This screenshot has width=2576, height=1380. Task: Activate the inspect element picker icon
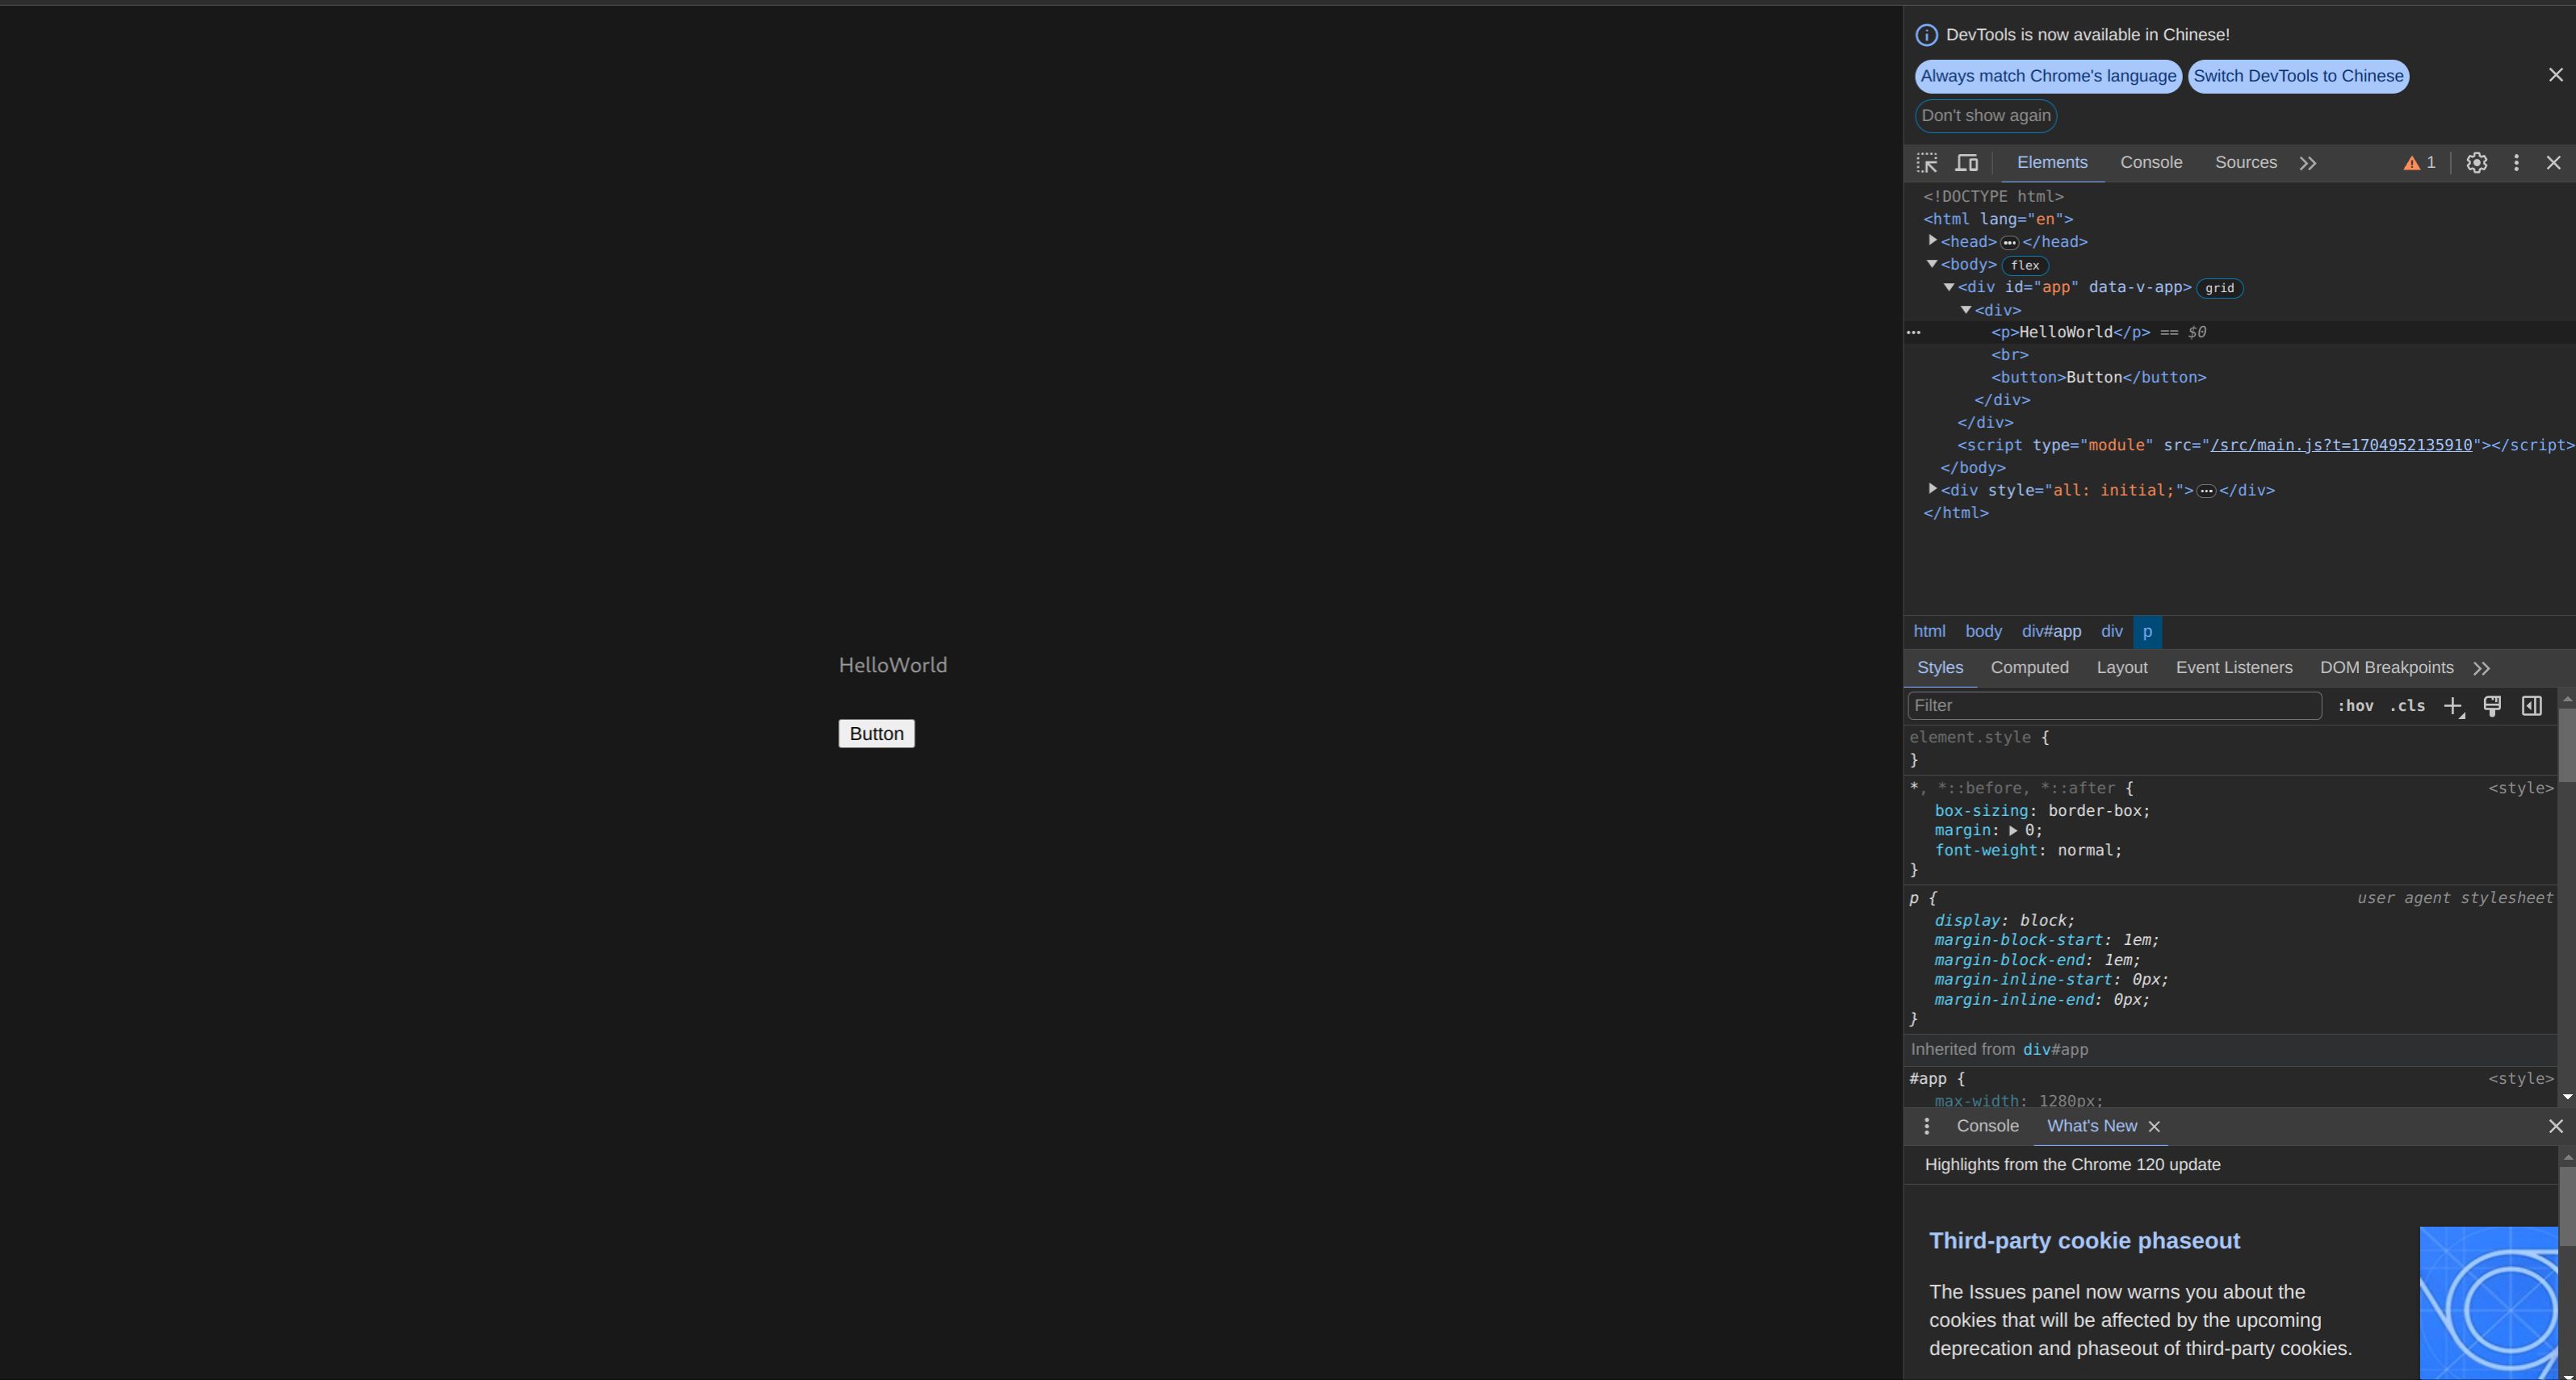pos(1926,163)
